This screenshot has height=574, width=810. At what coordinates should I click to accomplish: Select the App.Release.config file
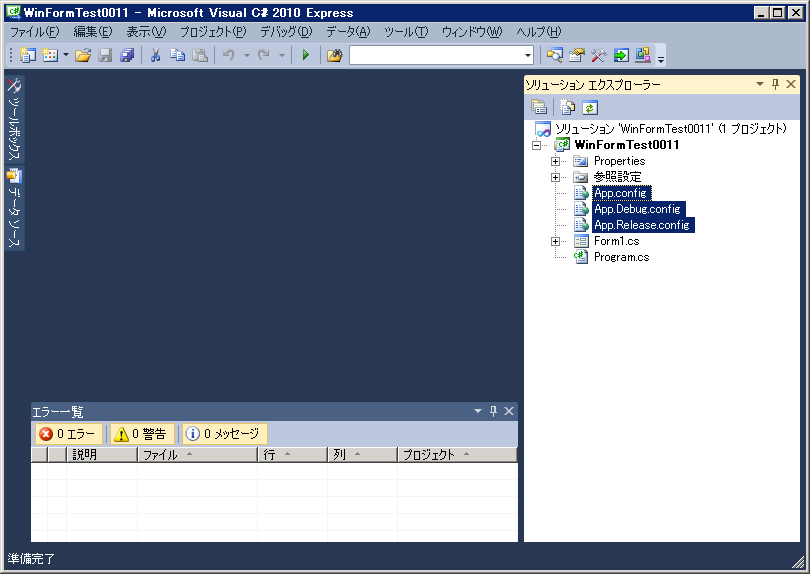click(x=643, y=225)
